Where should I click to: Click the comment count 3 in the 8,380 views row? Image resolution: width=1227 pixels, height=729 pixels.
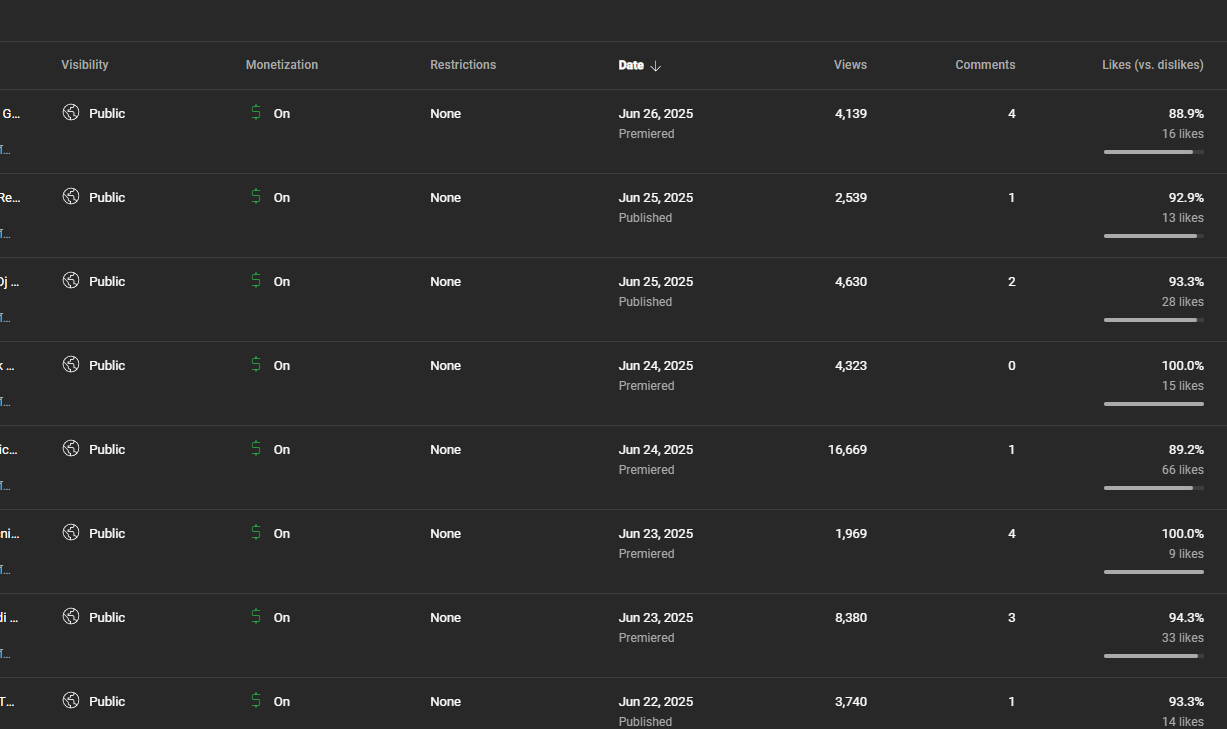(x=1011, y=618)
